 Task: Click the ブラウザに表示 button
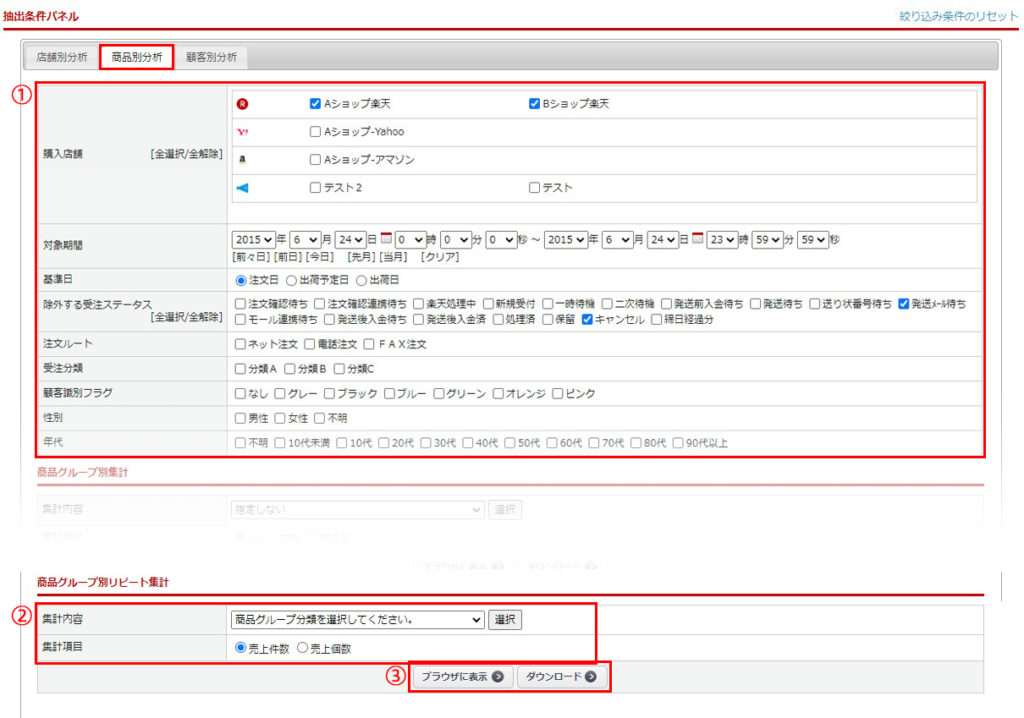(462, 677)
